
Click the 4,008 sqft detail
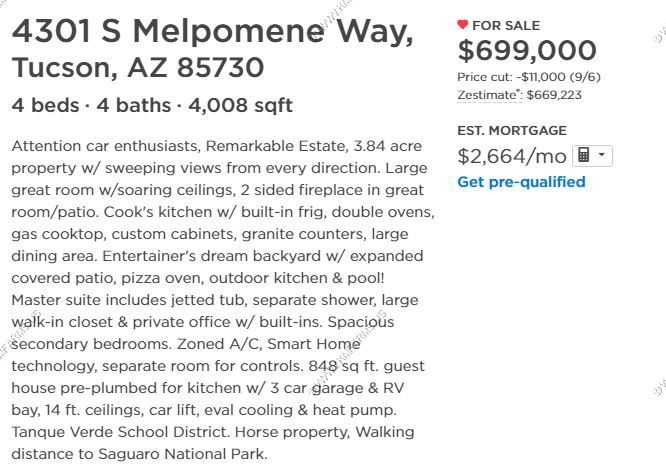tap(240, 105)
